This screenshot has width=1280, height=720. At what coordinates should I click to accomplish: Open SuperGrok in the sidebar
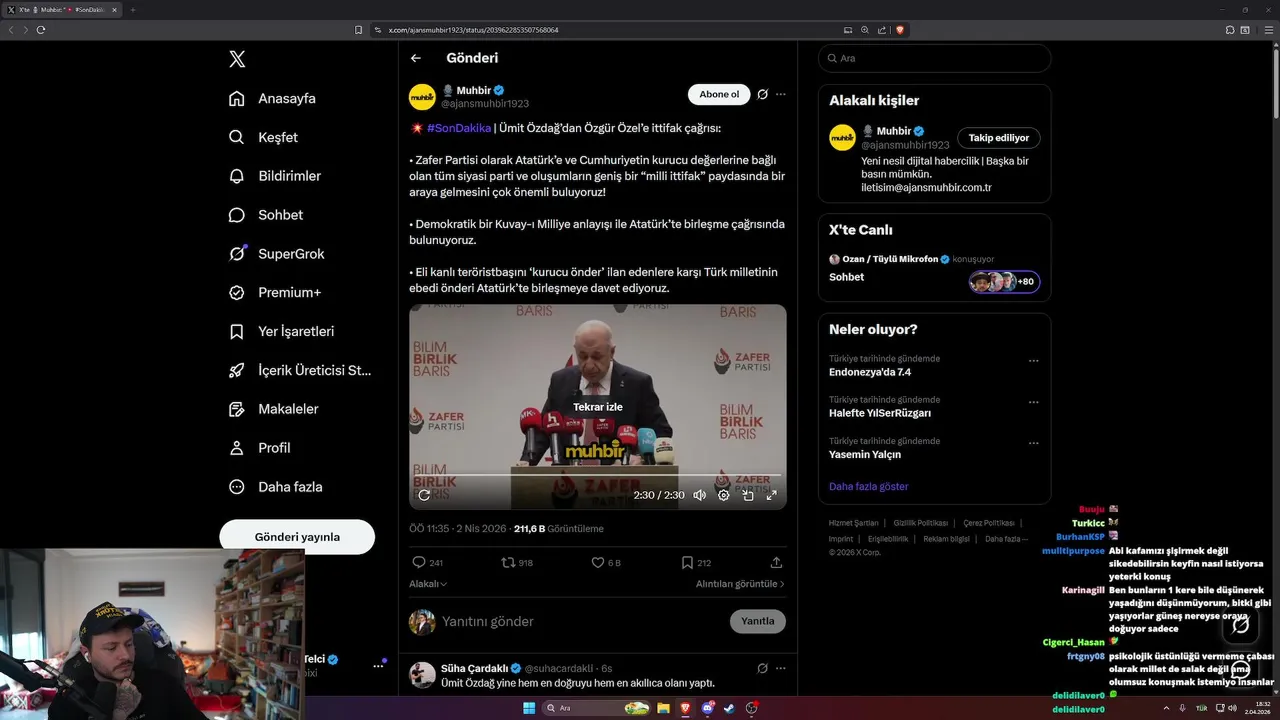click(277, 254)
